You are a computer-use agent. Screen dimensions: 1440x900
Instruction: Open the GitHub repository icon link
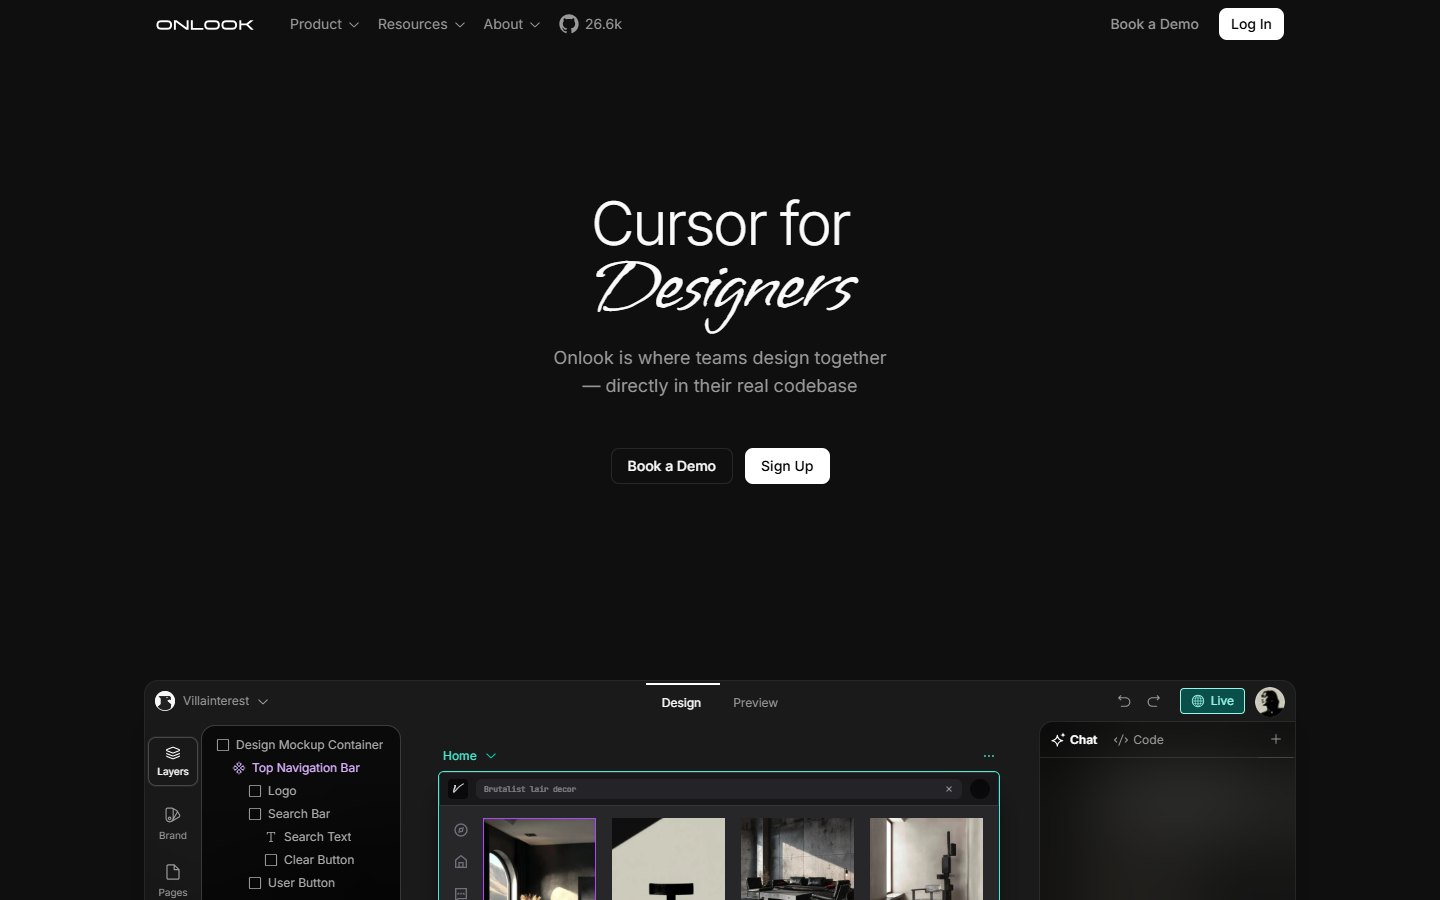click(x=569, y=24)
